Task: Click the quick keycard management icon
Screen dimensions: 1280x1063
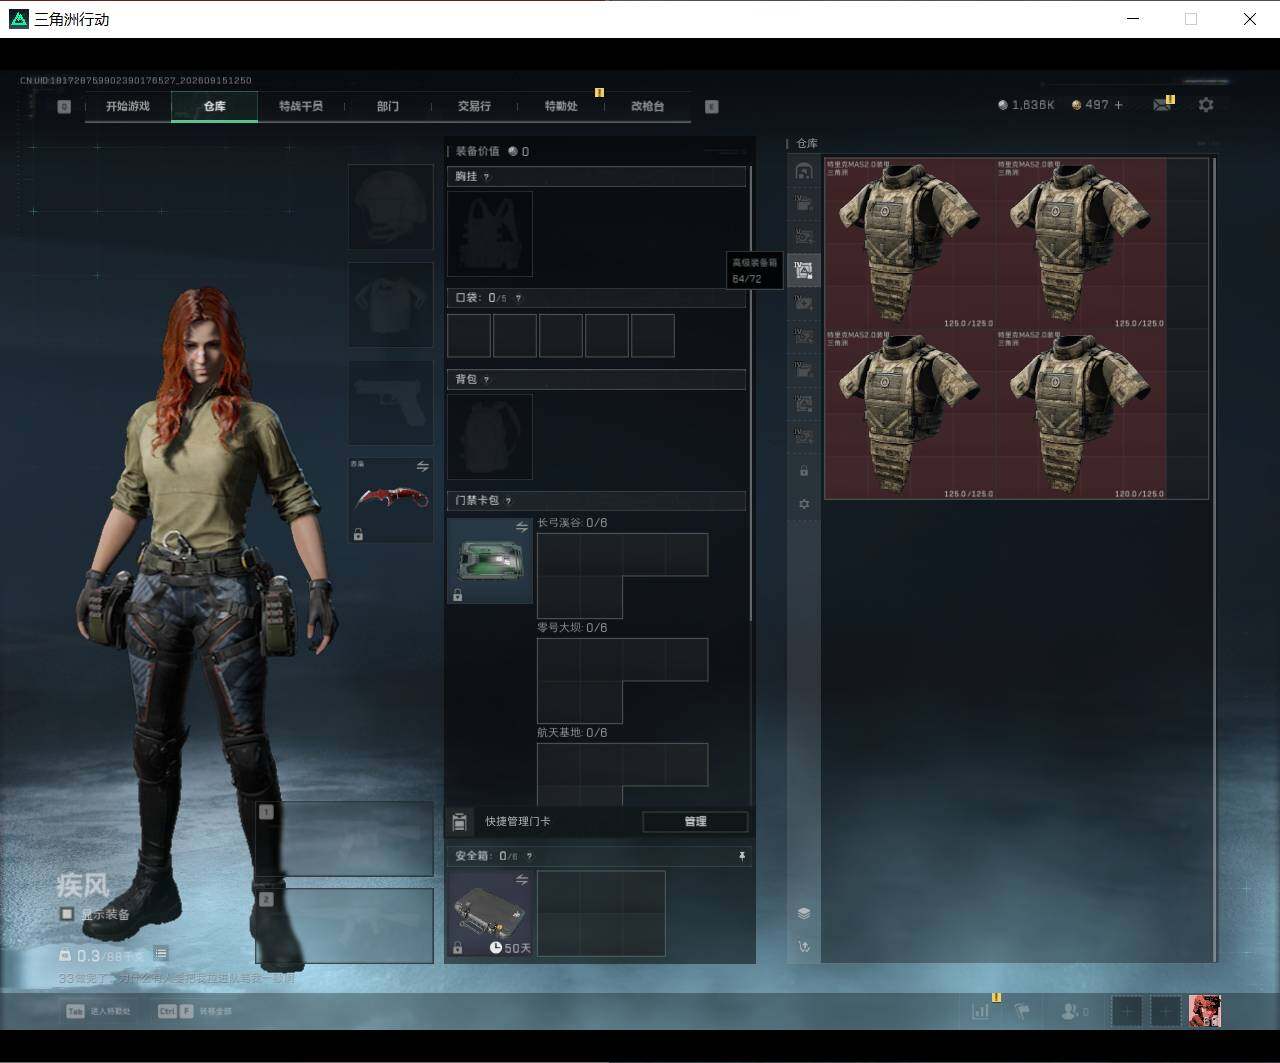Action: click(460, 822)
